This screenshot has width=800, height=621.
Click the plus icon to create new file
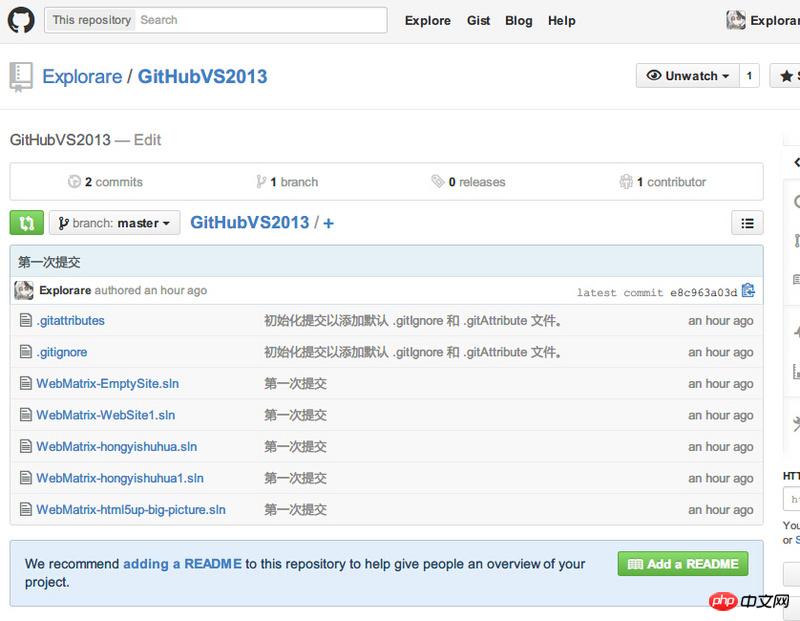(x=329, y=223)
